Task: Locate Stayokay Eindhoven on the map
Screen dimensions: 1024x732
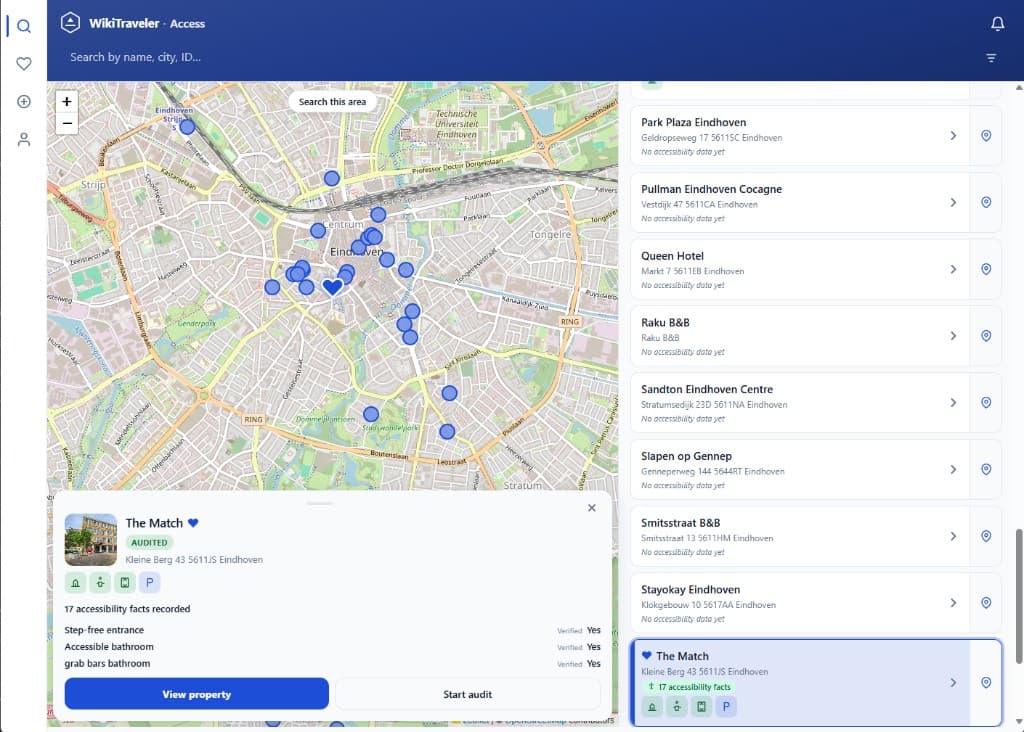Action: pos(985,603)
